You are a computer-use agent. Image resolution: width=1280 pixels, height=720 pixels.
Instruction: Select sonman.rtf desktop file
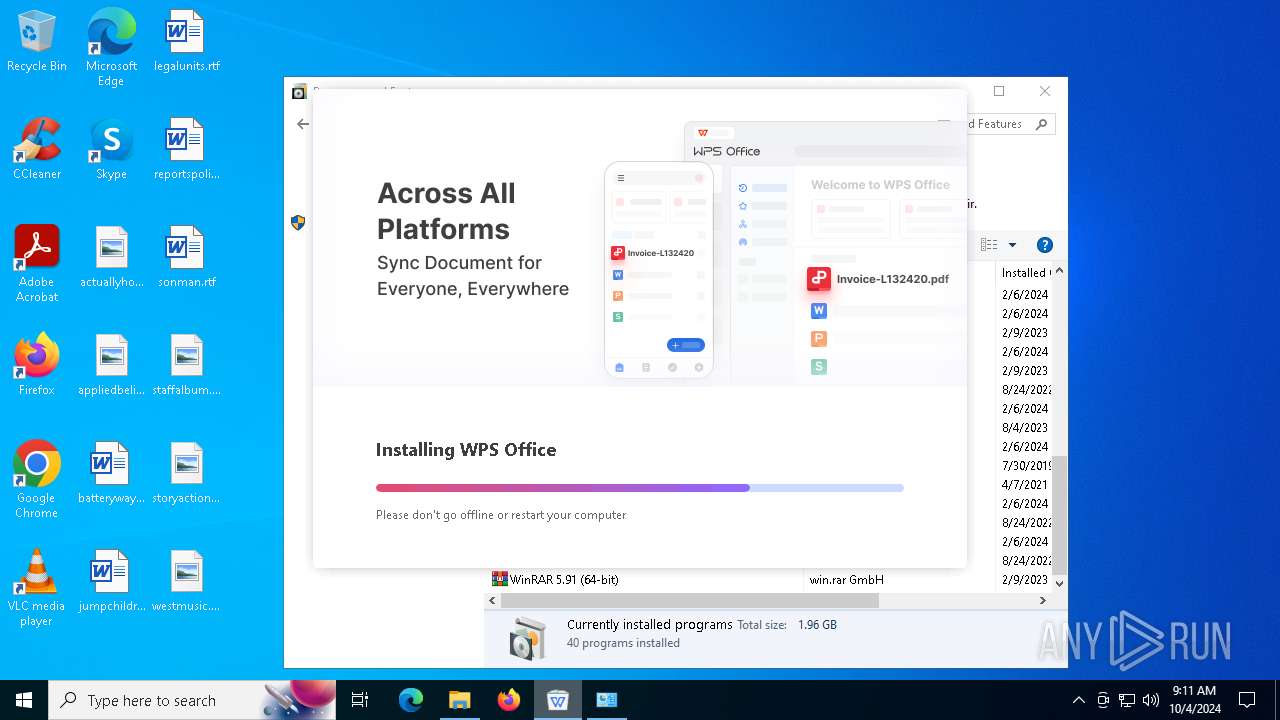click(186, 257)
